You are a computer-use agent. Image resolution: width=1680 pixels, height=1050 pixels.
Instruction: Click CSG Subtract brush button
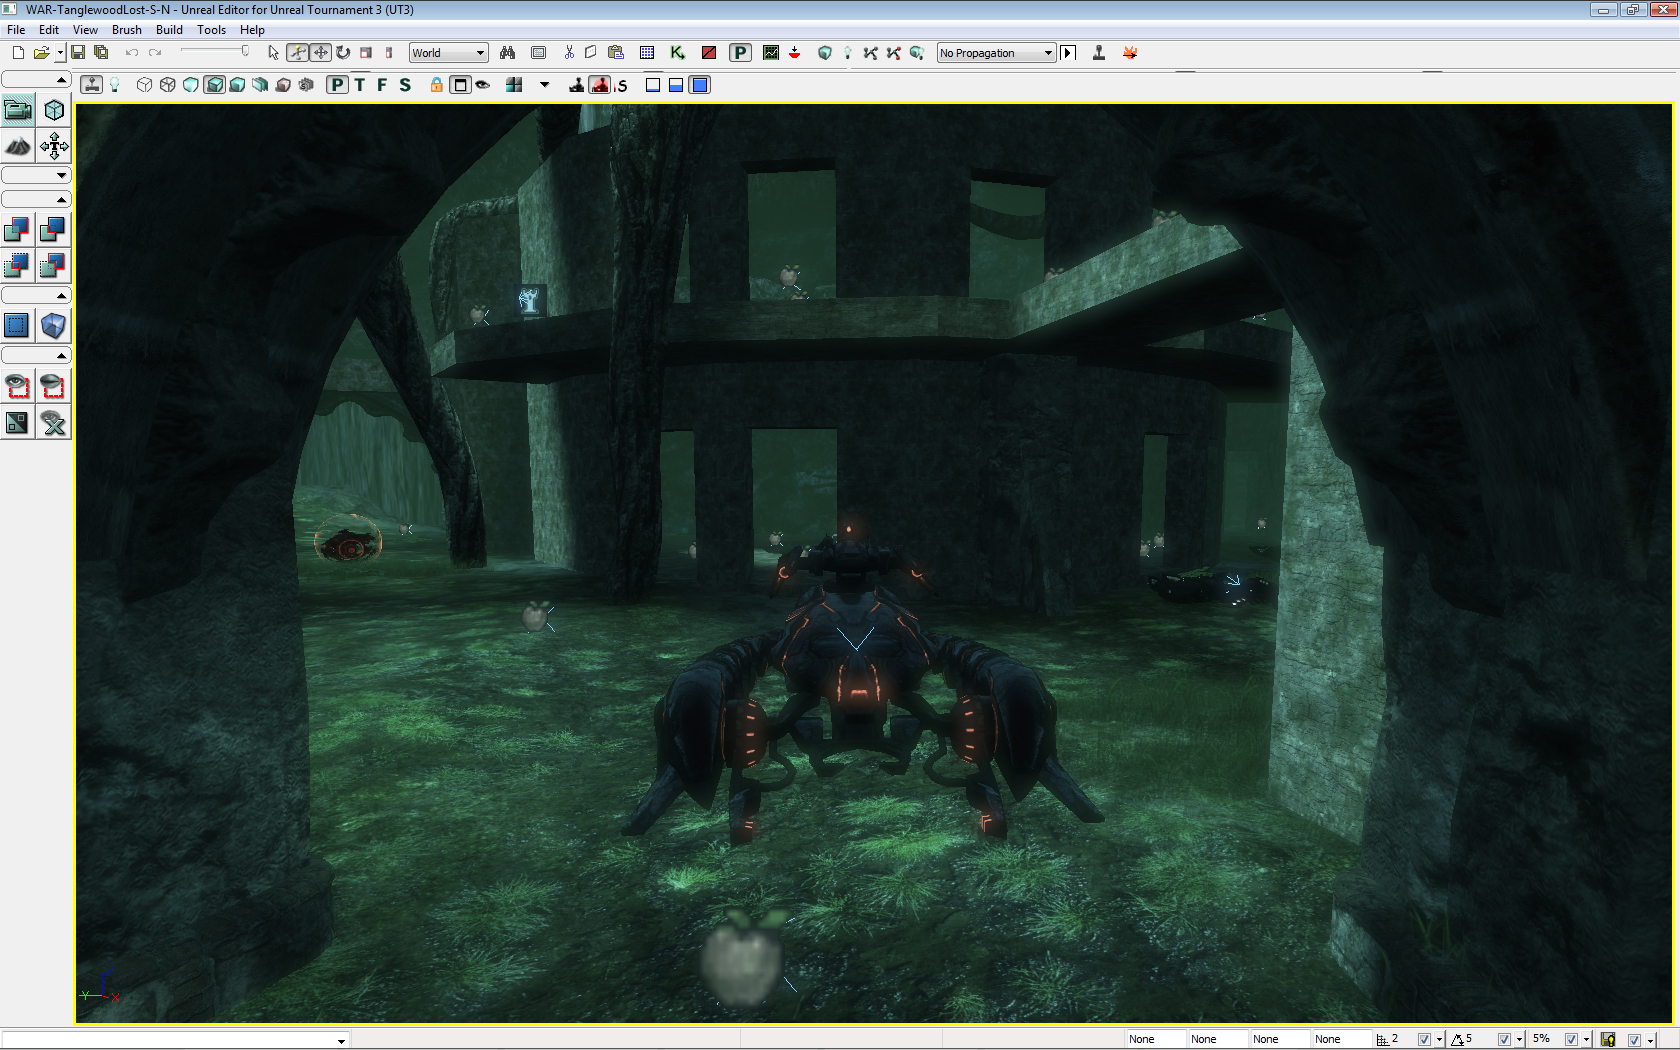(x=54, y=230)
